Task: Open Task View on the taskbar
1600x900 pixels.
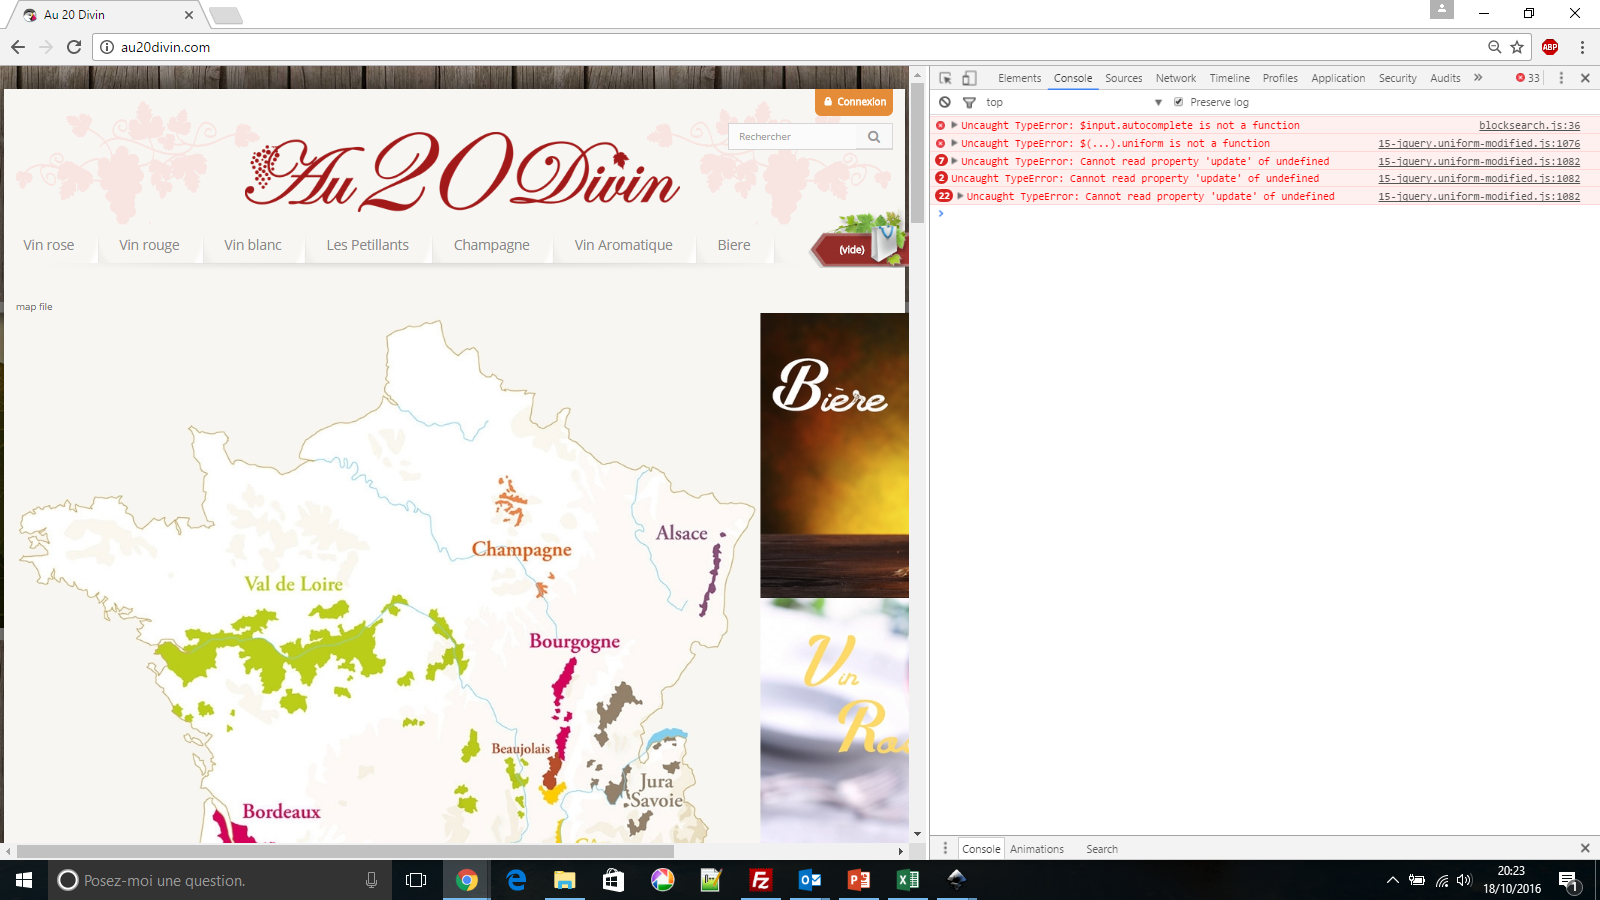Action: pyautogui.click(x=416, y=880)
